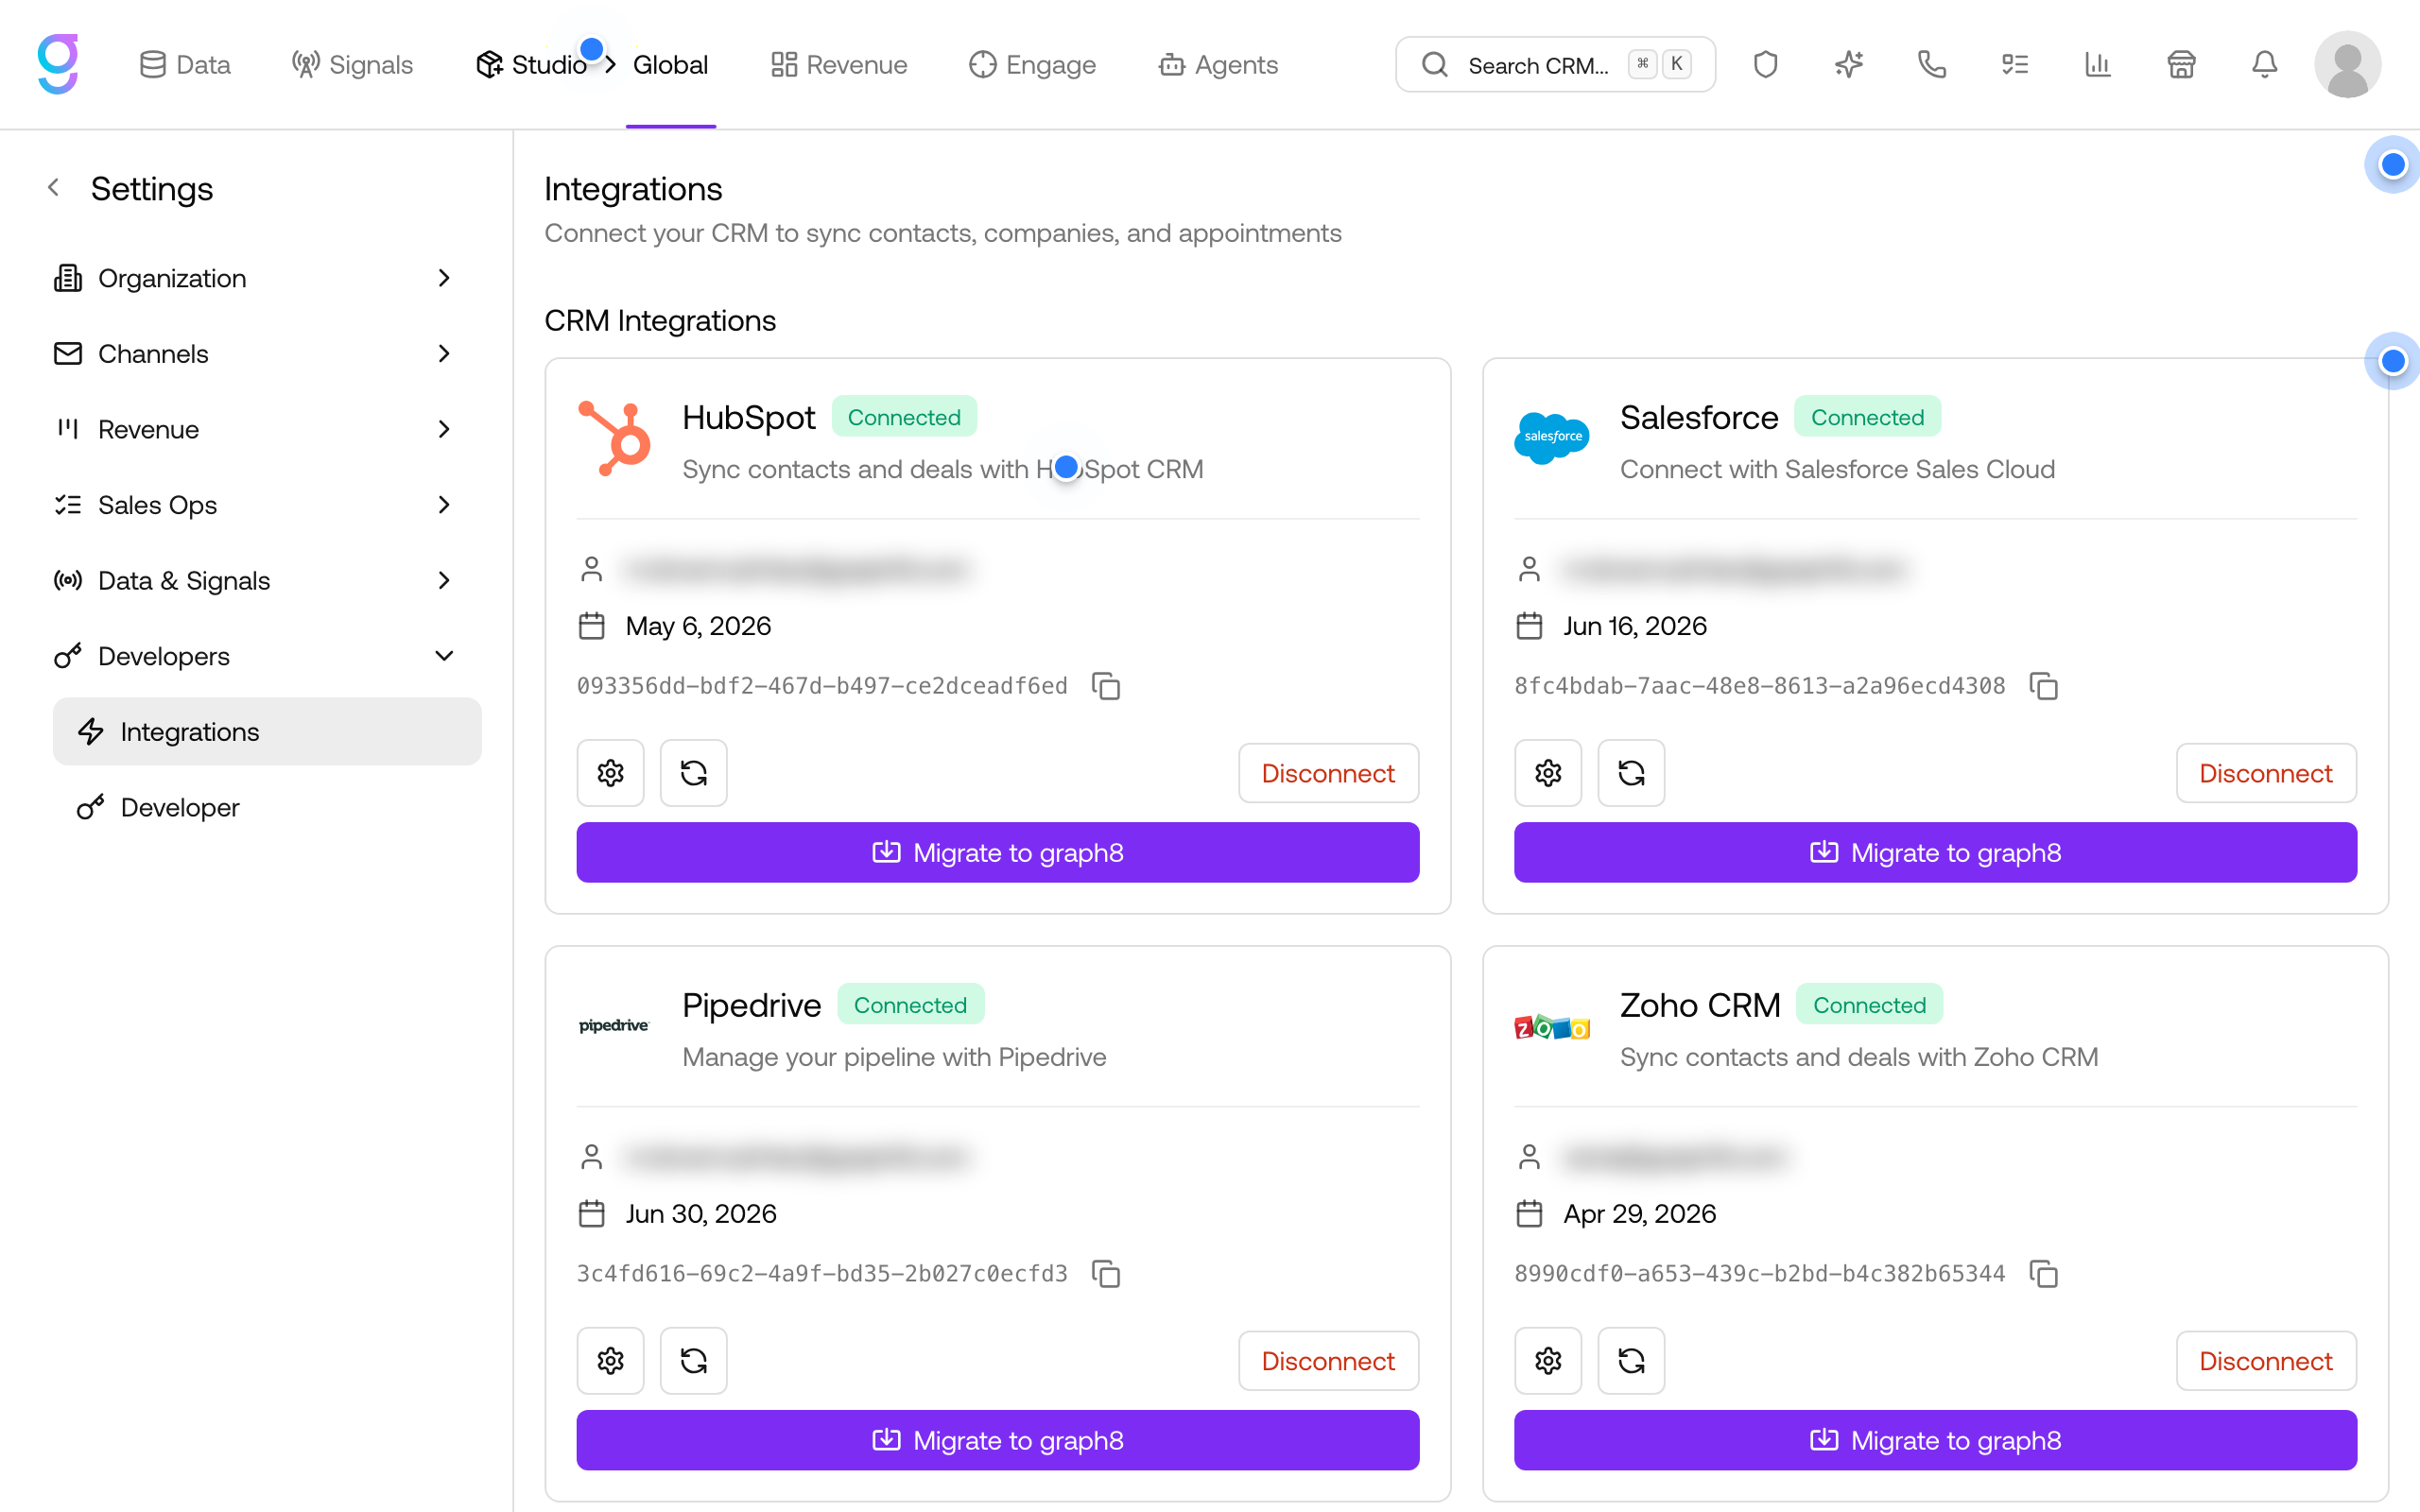Click the Zoho date Apr 29, 2026
The height and width of the screenshot is (1512, 2420).
pos(1640,1213)
